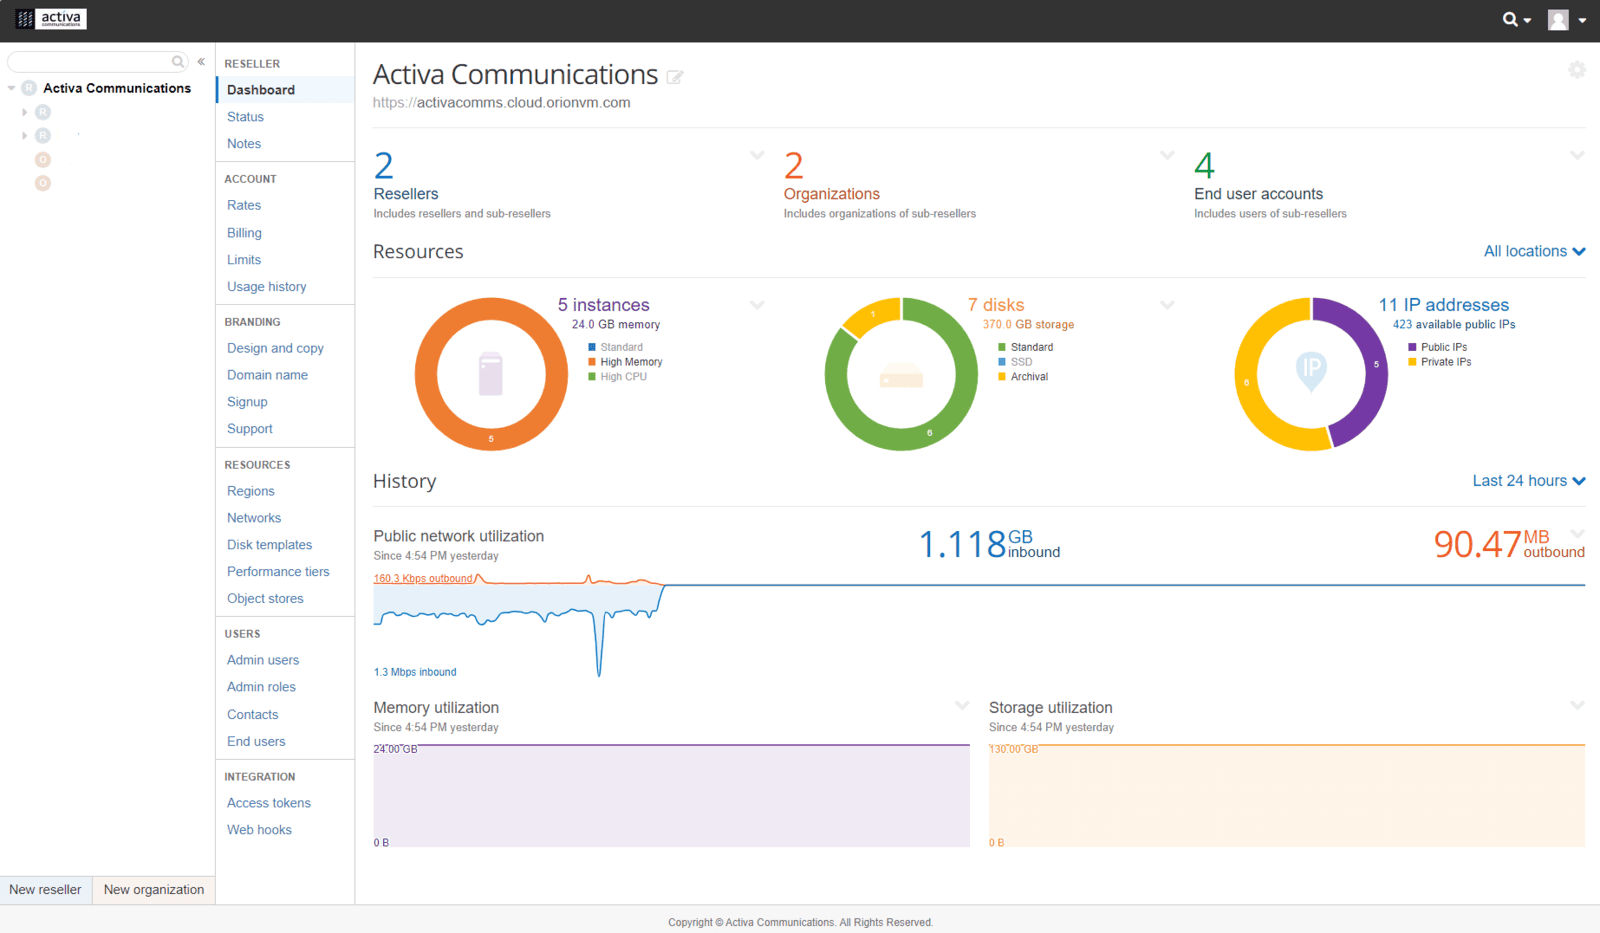Toggle the High Memory legend swatch
The width and height of the screenshot is (1600, 933).
(x=592, y=362)
